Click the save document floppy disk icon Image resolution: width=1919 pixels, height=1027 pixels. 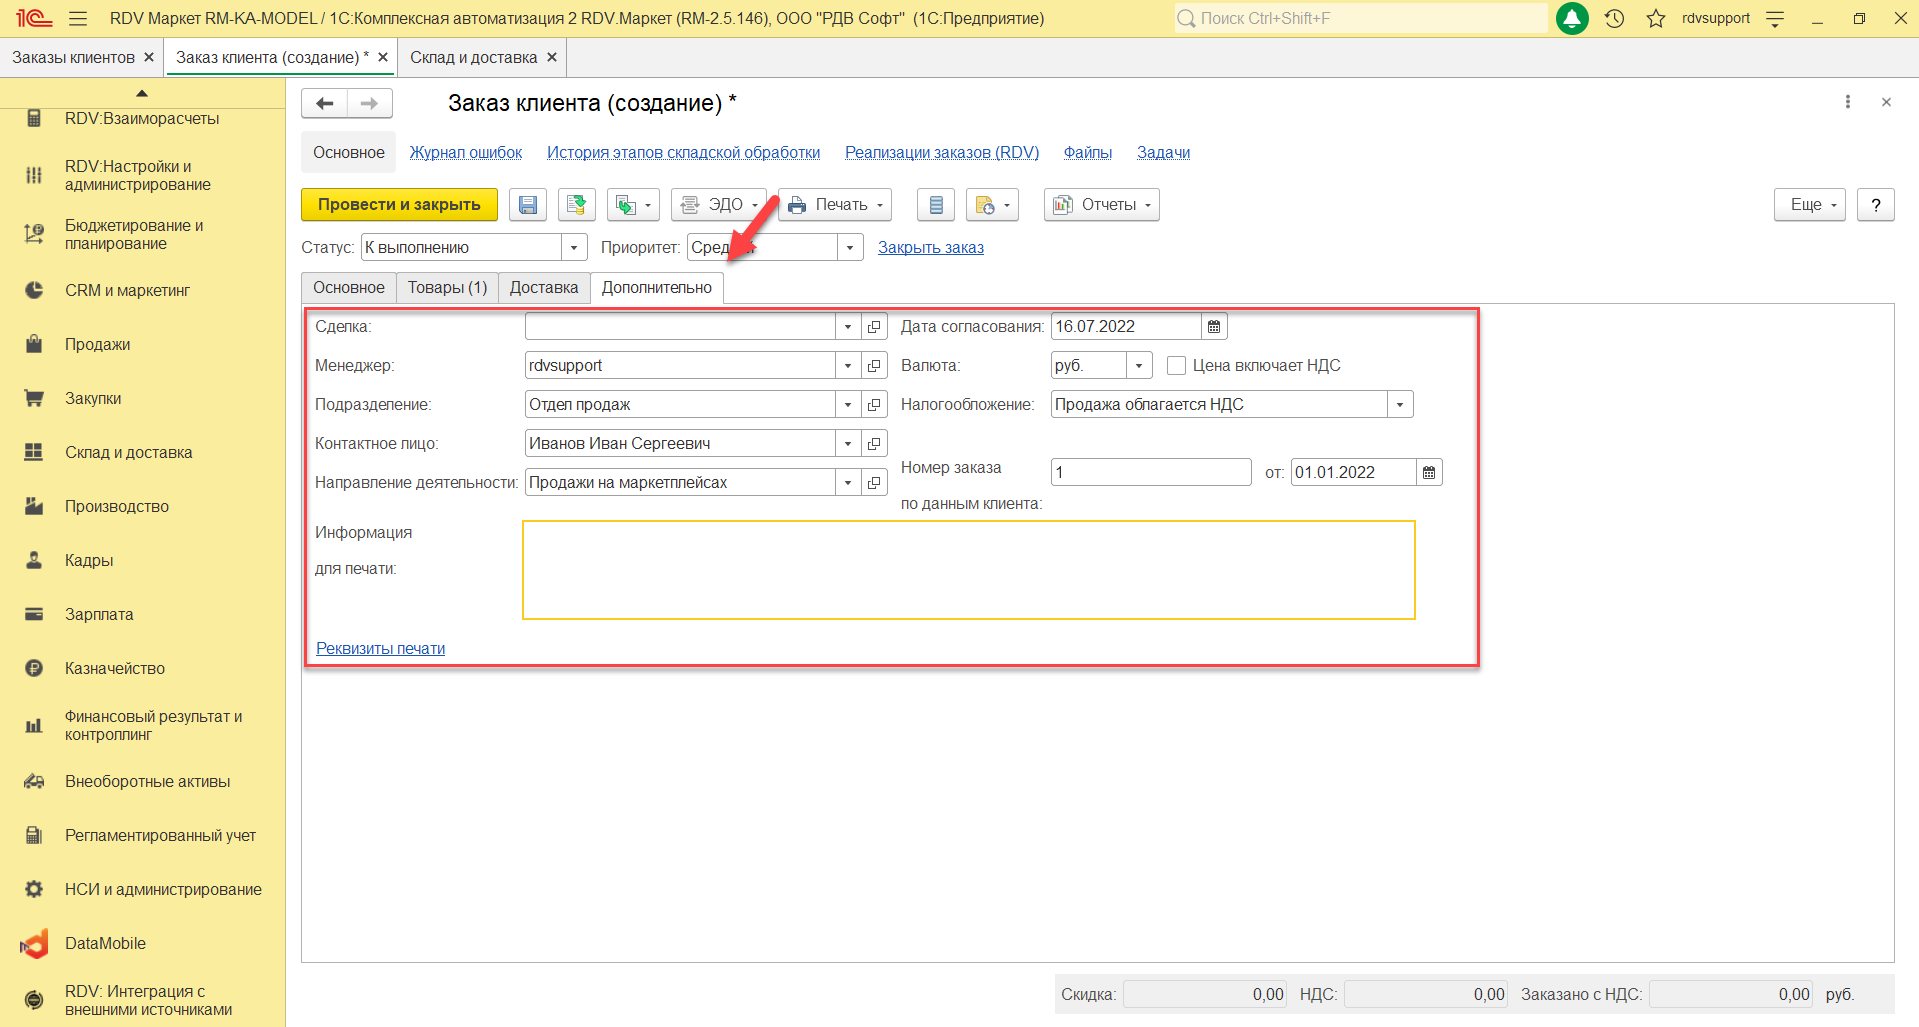[527, 205]
